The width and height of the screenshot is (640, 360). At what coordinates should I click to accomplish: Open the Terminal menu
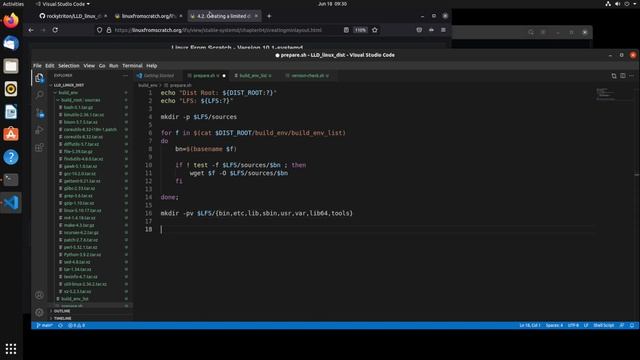coord(132,66)
